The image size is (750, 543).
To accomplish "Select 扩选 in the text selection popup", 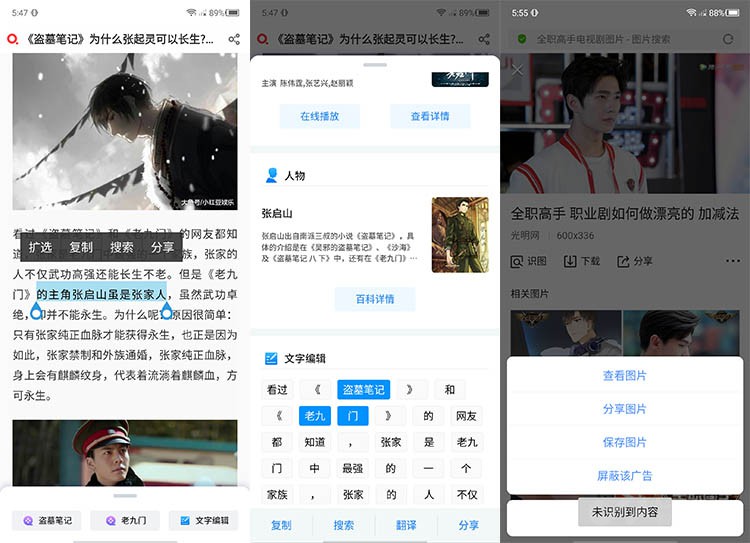I will pyautogui.click(x=40, y=247).
